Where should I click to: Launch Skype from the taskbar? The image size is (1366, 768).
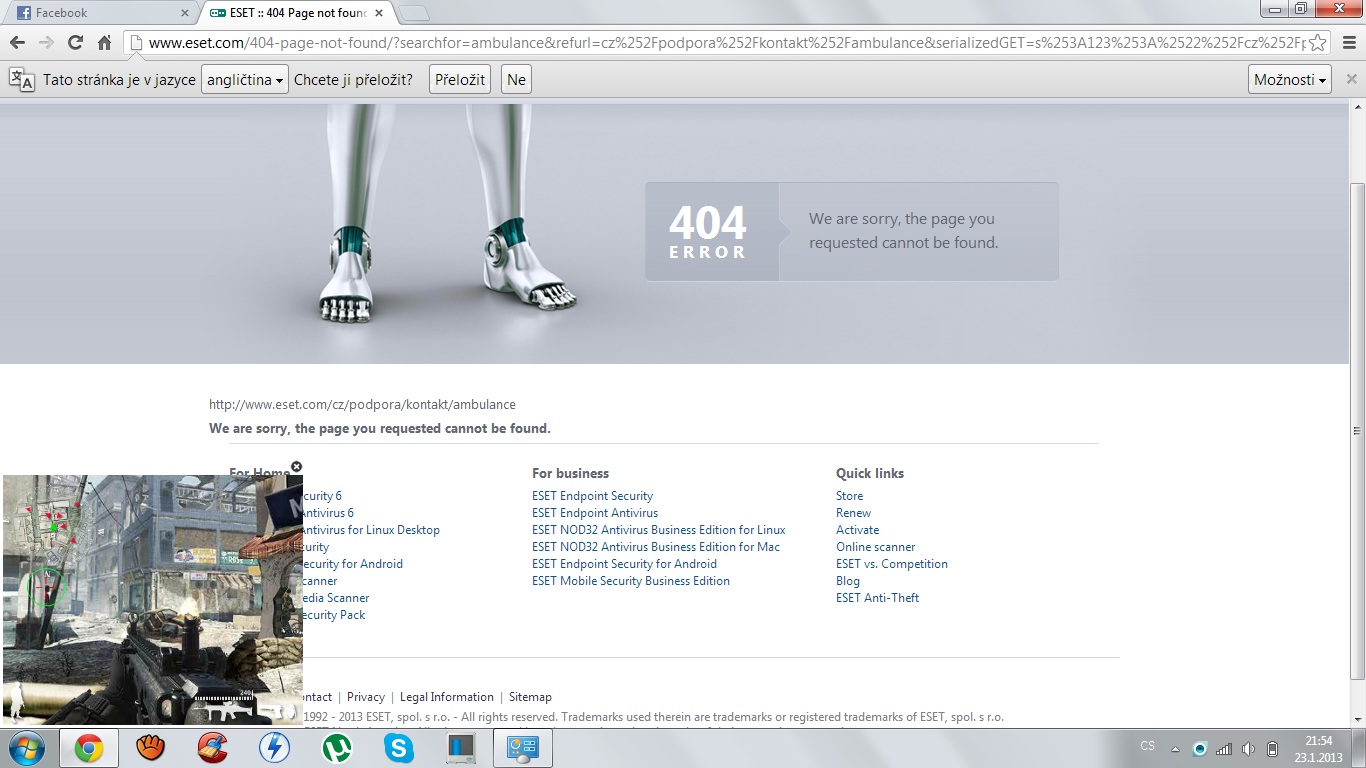tap(399, 748)
